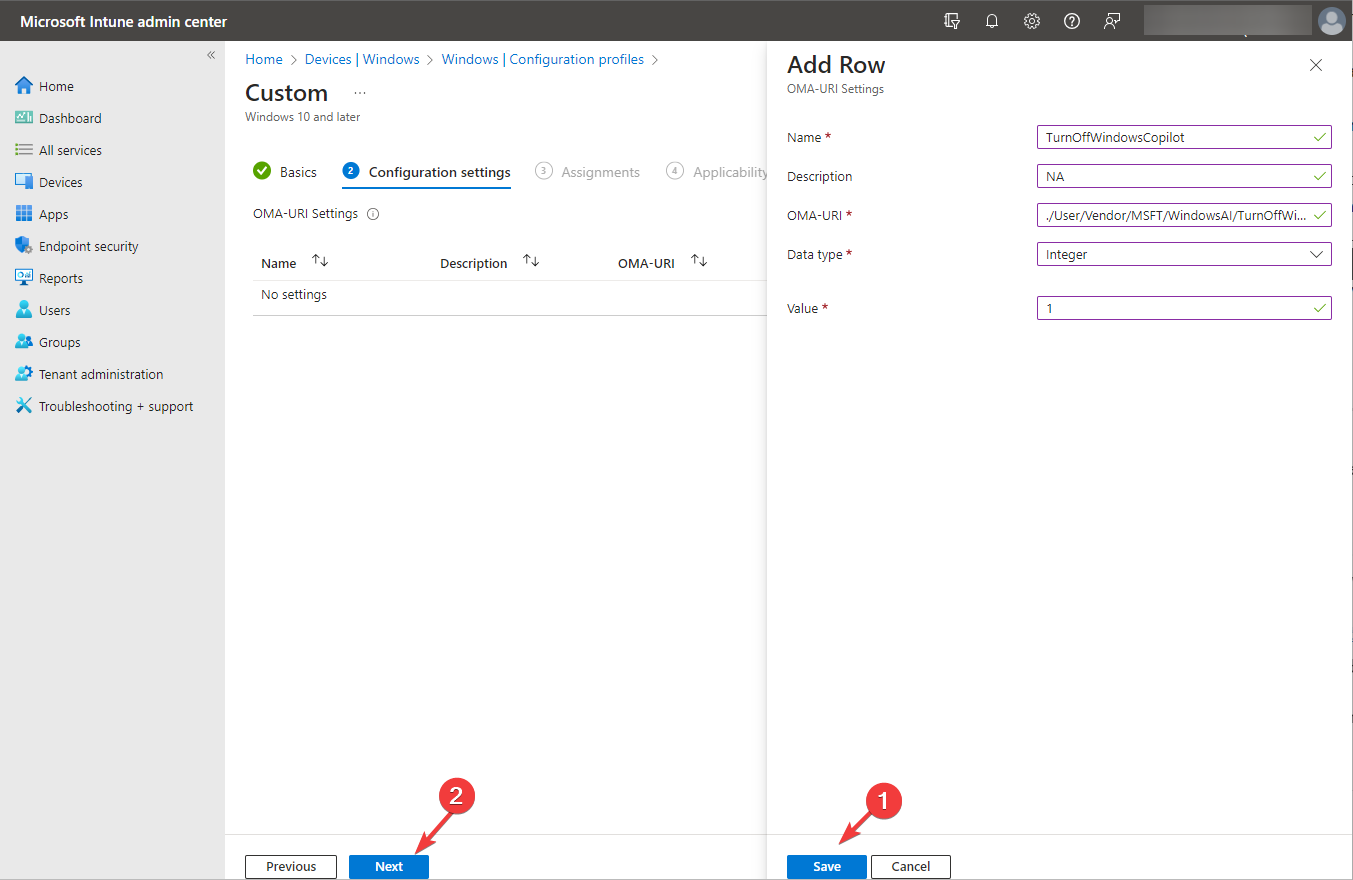Open Tenant administration in sidebar
This screenshot has width=1353, height=880.
[100, 374]
